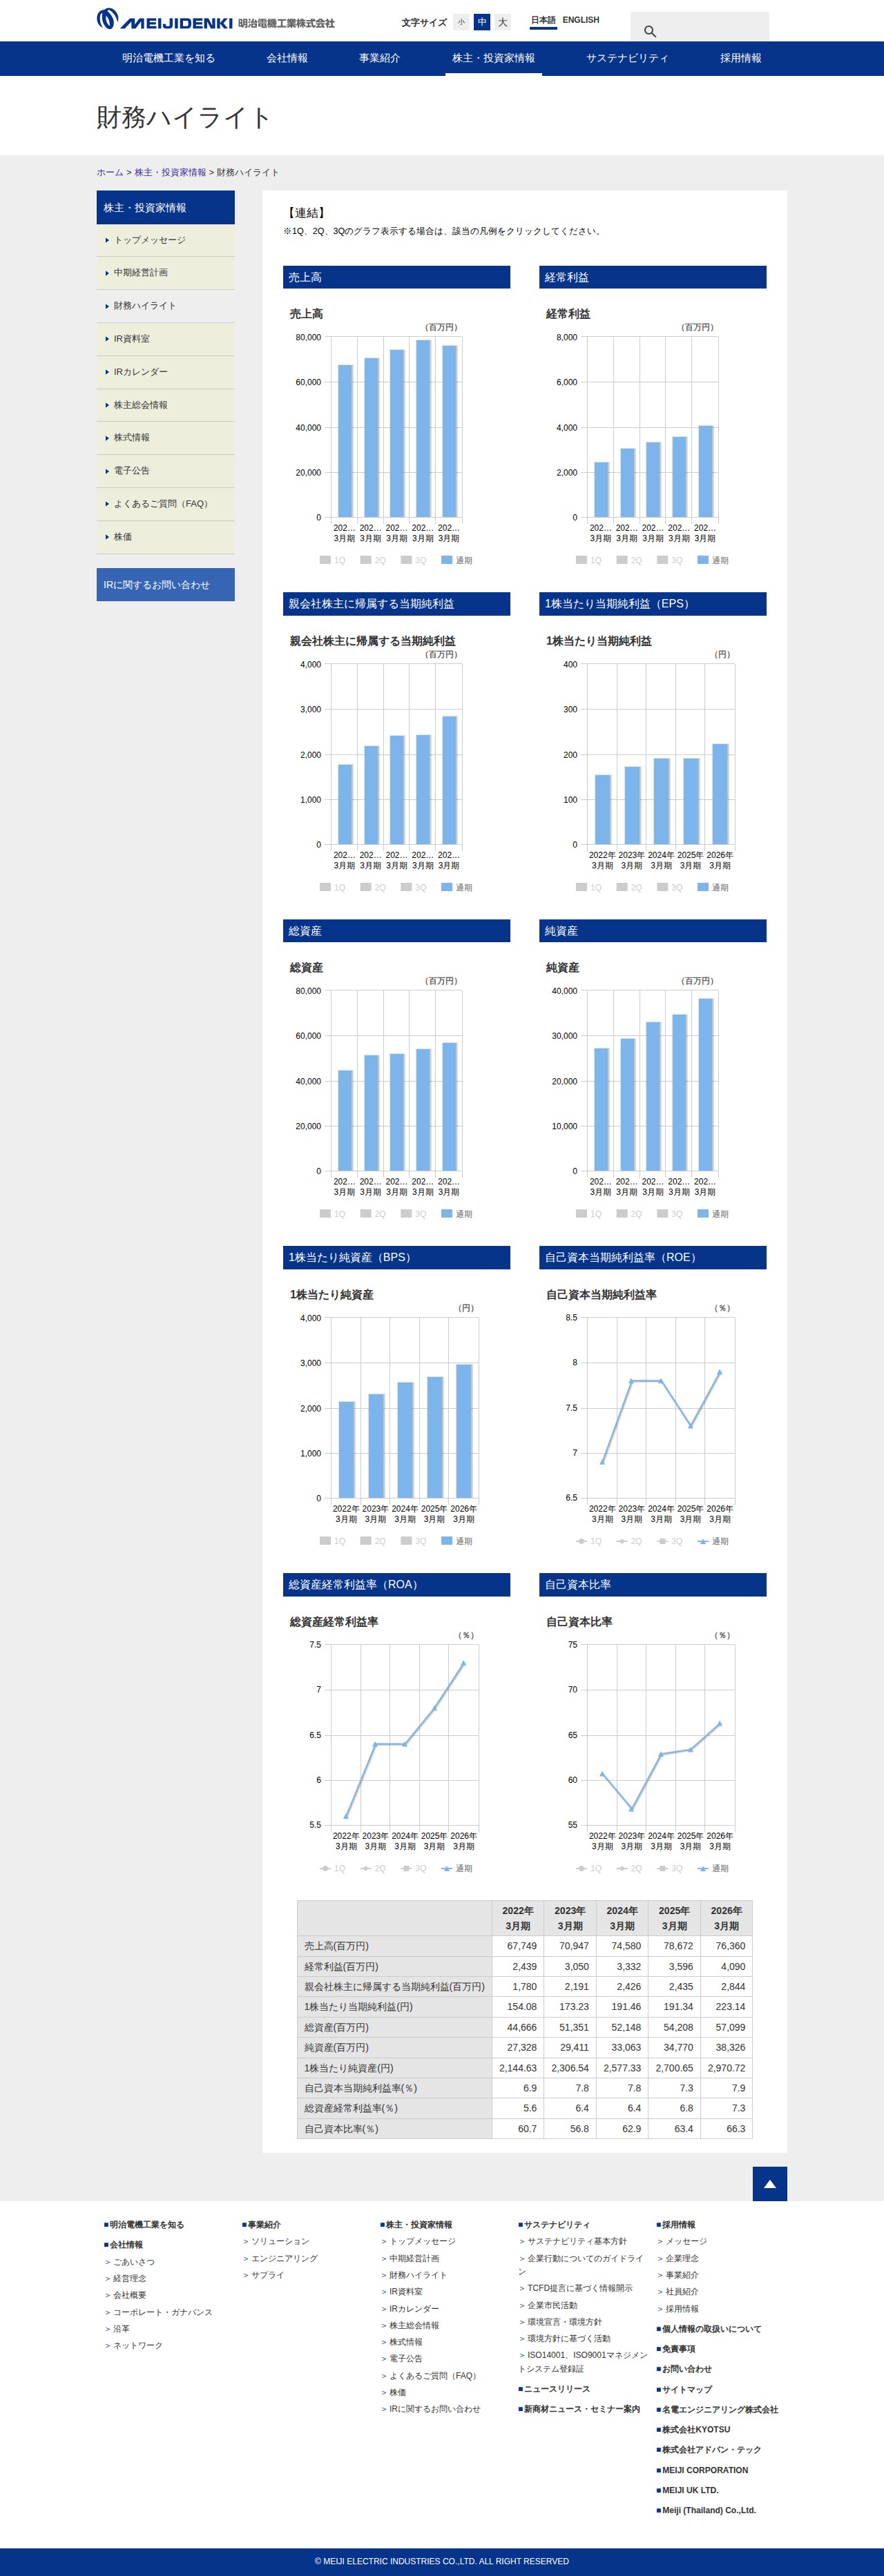Toggle the 3Q legend in the 総資産 chart
This screenshot has width=884, height=2576.
tap(413, 1214)
